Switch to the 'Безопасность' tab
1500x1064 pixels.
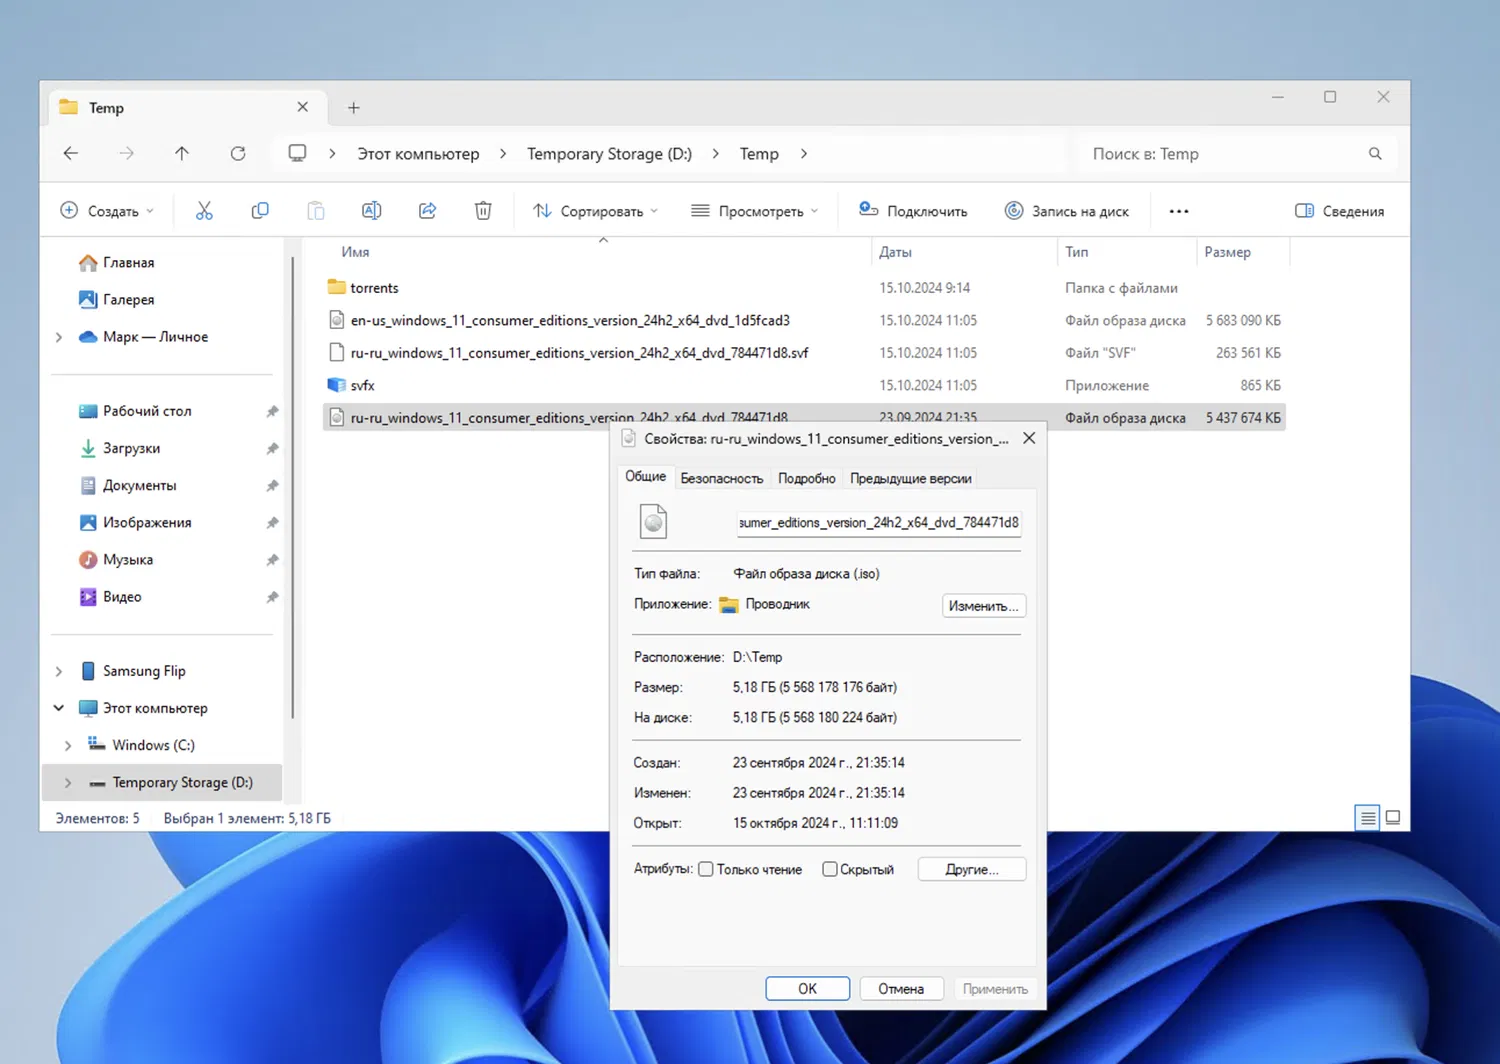721,479
